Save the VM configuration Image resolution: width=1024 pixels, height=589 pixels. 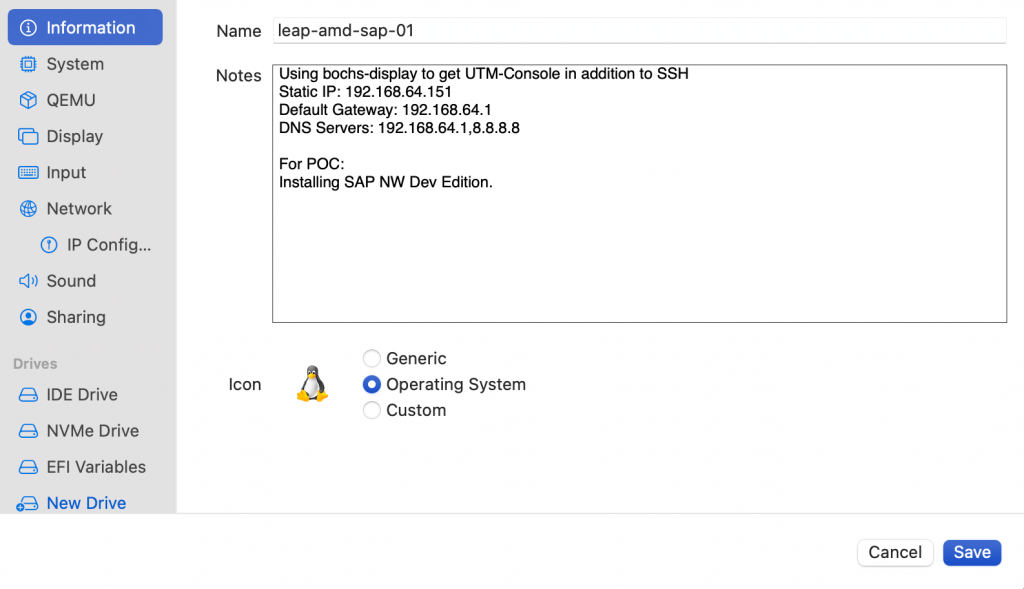click(x=972, y=552)
